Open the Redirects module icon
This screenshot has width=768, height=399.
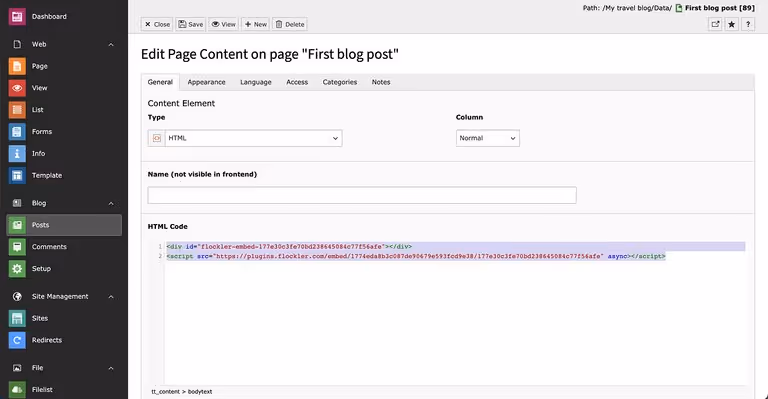pyautogui.click(x=17, y=340)
